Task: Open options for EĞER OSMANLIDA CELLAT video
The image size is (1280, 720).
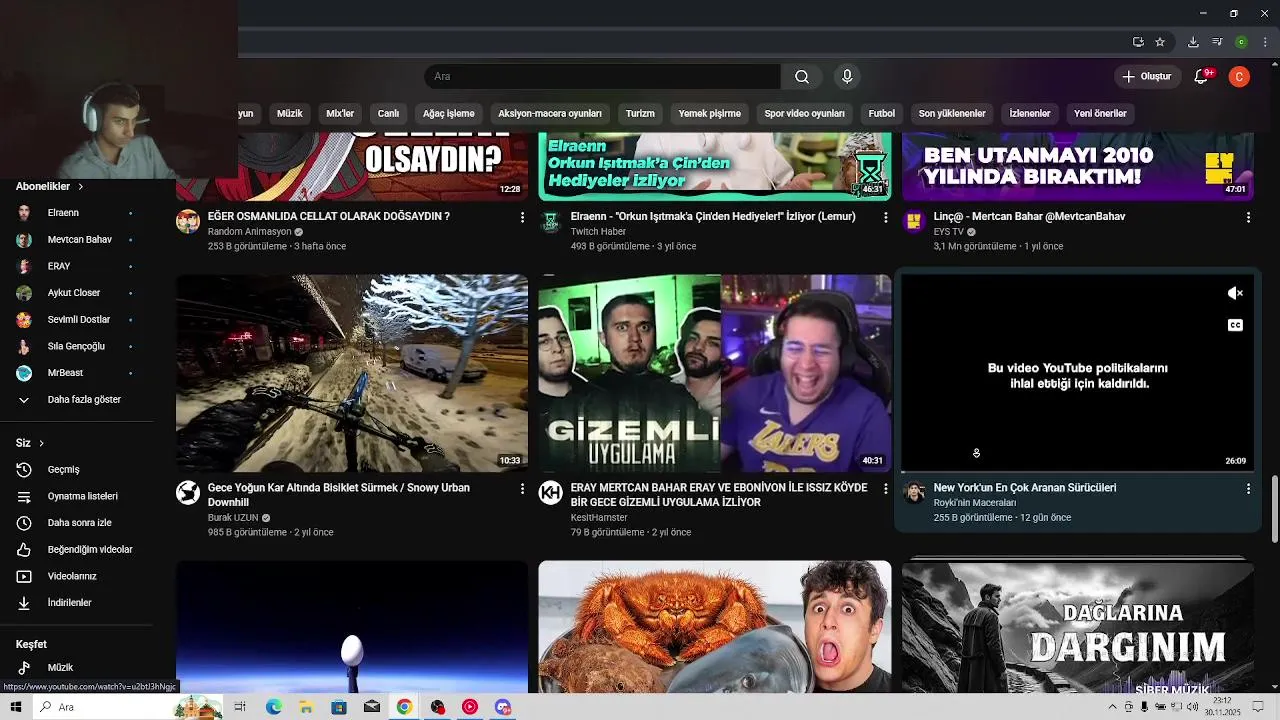Action: 522,217
